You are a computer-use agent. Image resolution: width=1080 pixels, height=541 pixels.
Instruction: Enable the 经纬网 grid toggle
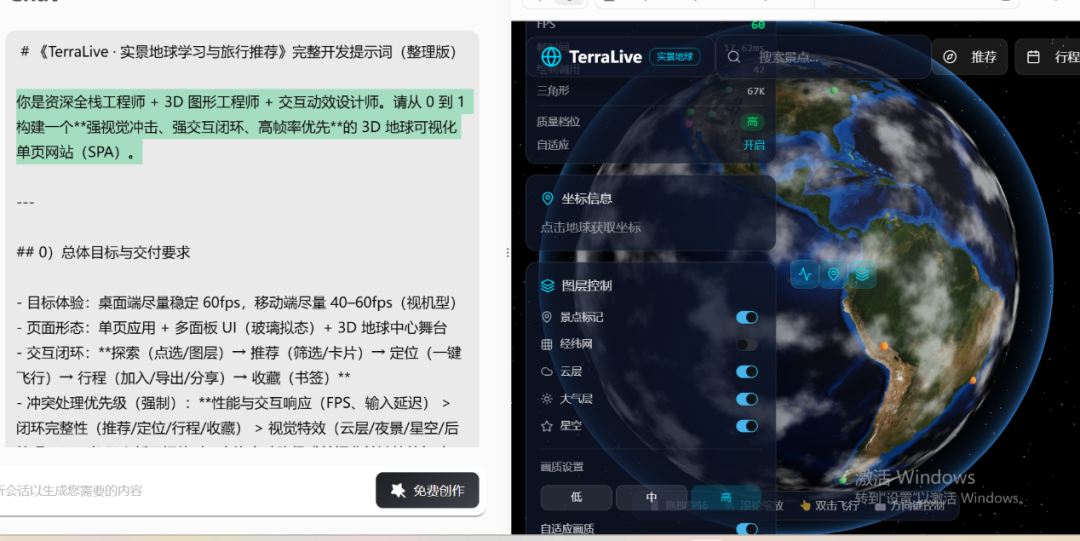[x=746, y=344]
